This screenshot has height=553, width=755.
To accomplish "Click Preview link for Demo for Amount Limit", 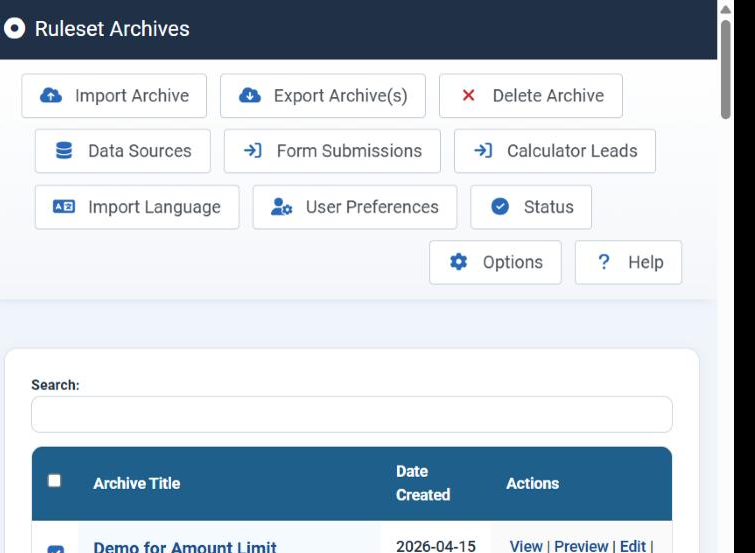I will pyautogui.click(x=581, y=546).
